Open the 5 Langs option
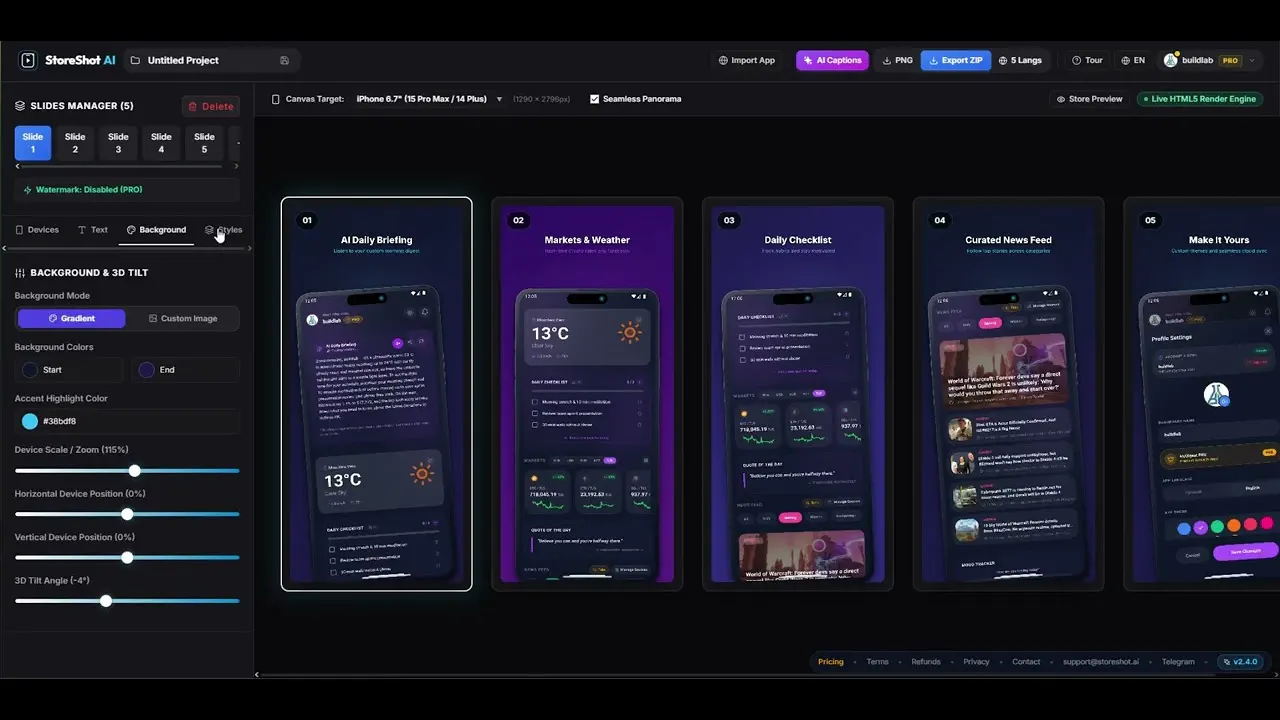Viewport: 1280px width, 720px height. tap(1020, 60)
